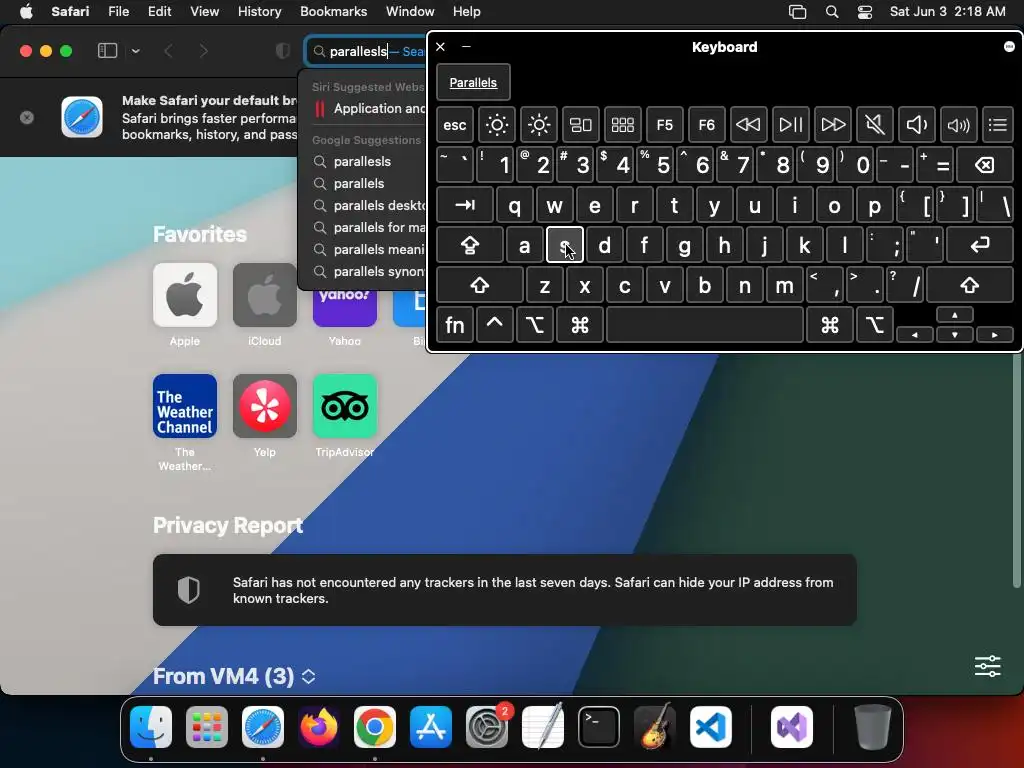Tap the F5 key
This screenshot has width=1024, height=768.
tap(664, 125)
